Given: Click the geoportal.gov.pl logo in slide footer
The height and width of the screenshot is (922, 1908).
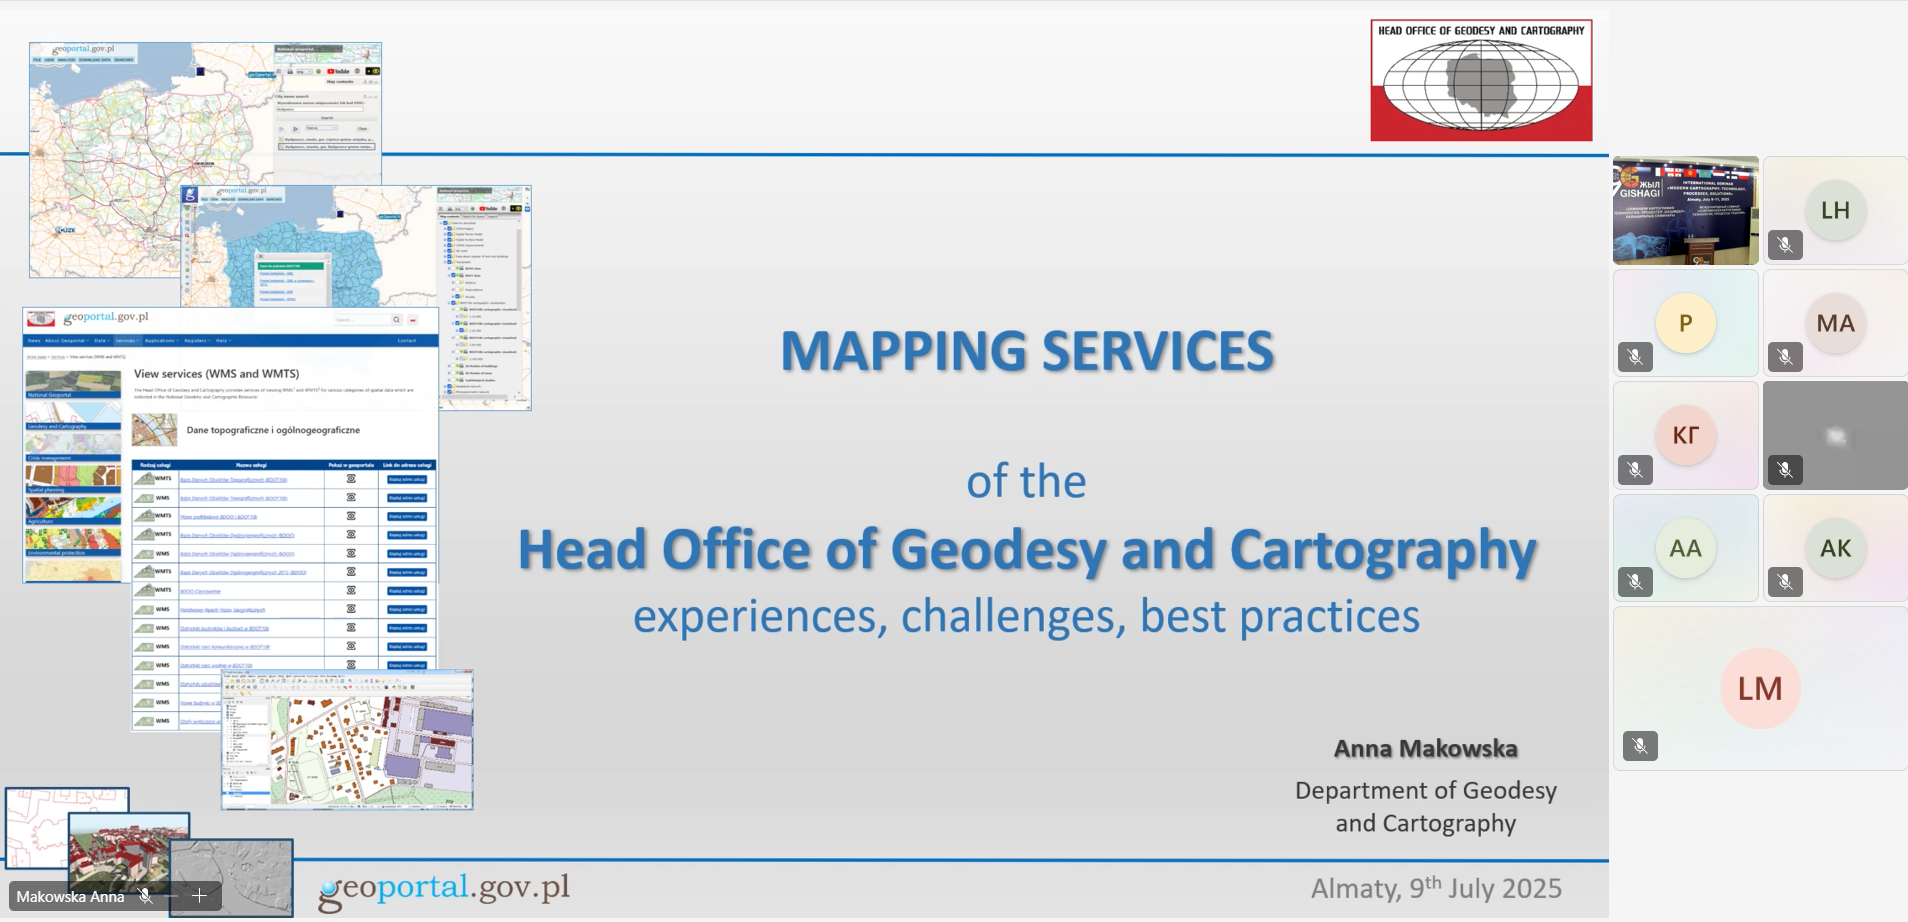Looking at the screenshot, I should [x=444, y=889].
